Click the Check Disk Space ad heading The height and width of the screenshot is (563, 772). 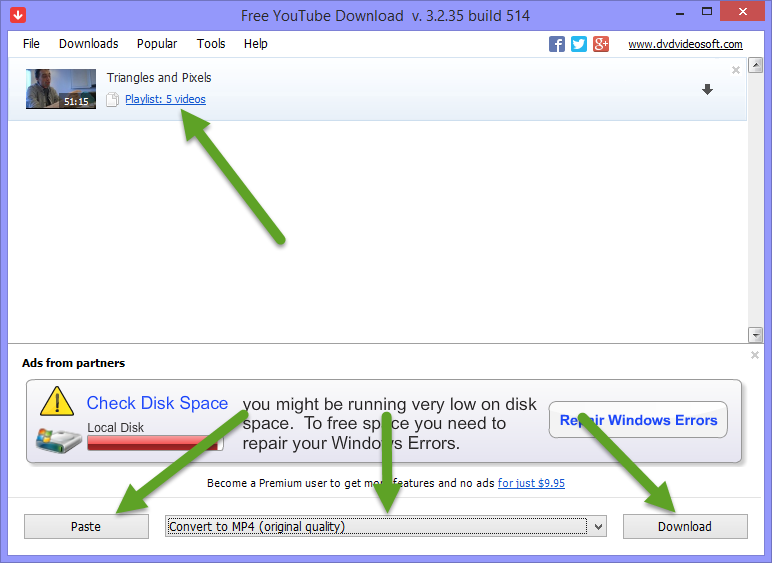[x=157, y=403]
